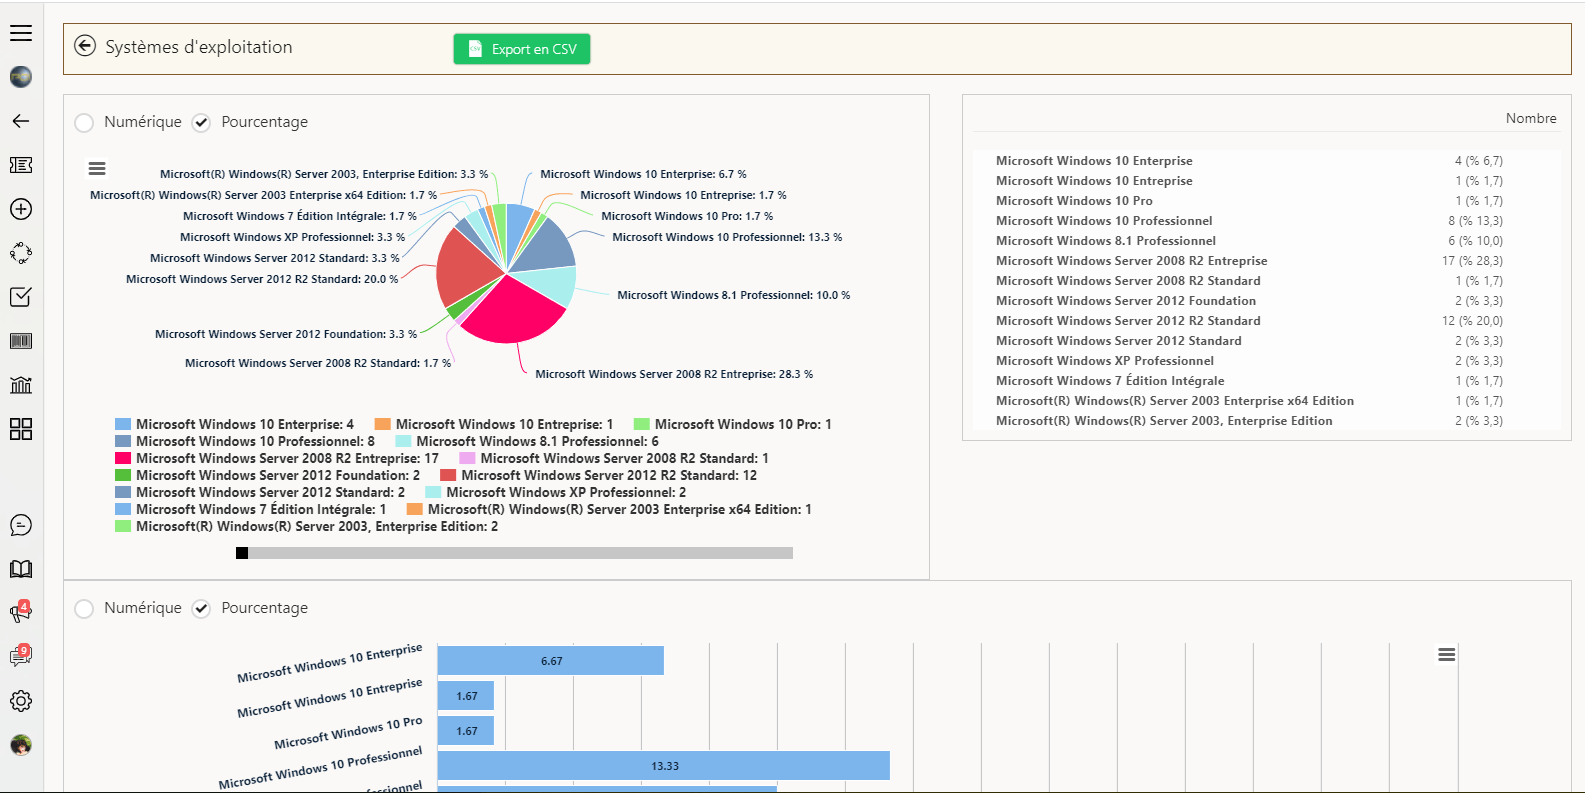Open the hamburger menu in the sidebar
Image resolution: width=1585 pixels, height=793 pixels.
click(x=21, y=33)
